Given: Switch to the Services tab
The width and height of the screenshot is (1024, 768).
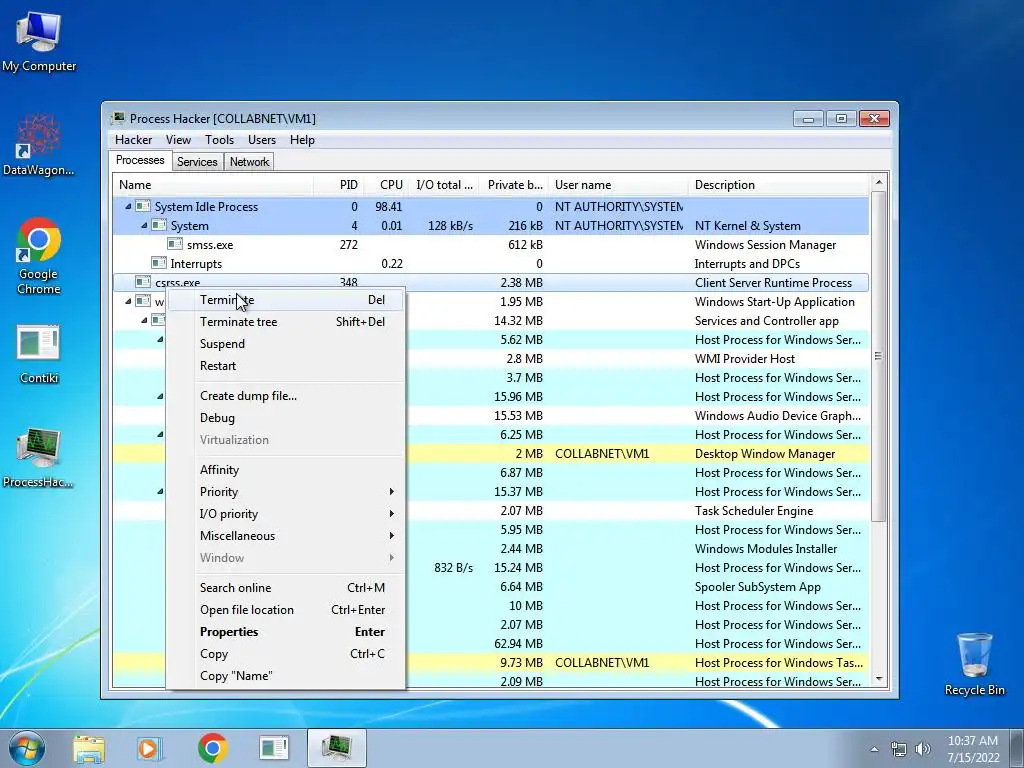Looking at the screenshot, I should coord(197,162).
